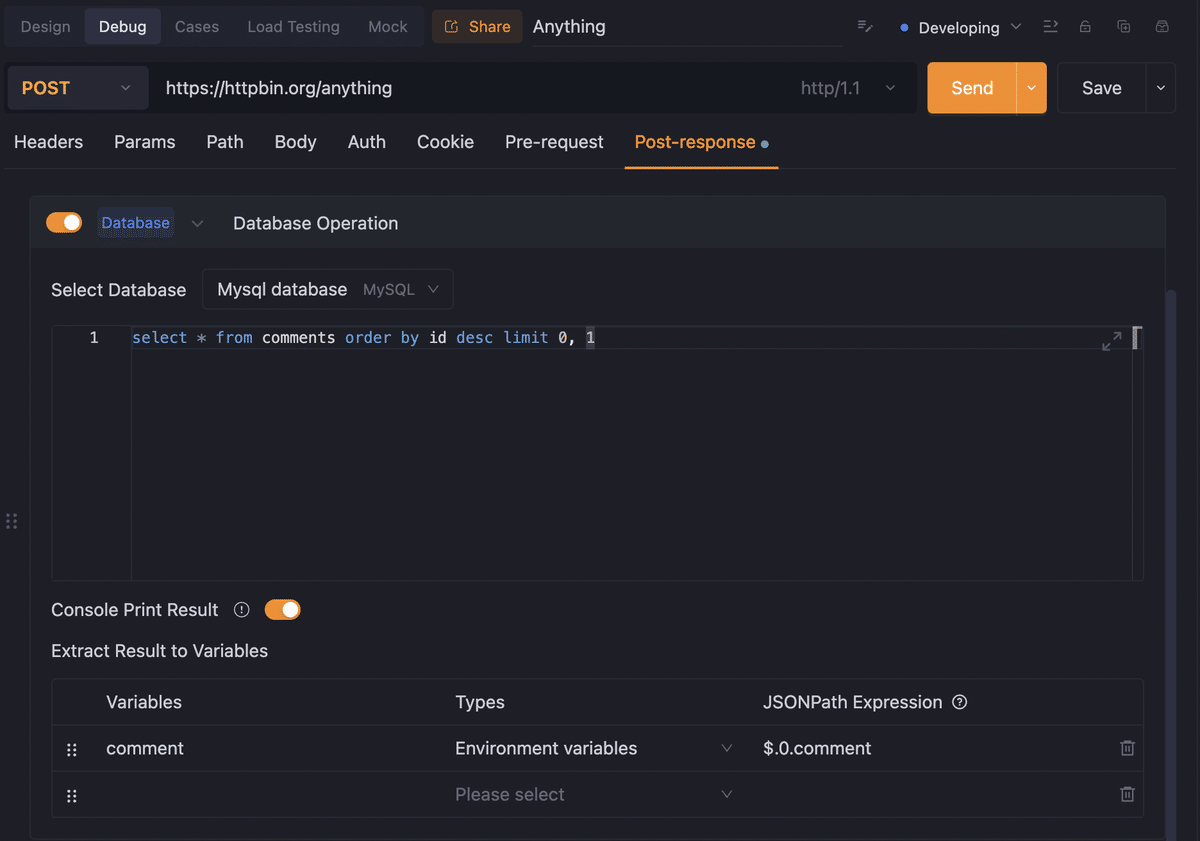
Task: Click the Send button
Action: pos(972,88)
